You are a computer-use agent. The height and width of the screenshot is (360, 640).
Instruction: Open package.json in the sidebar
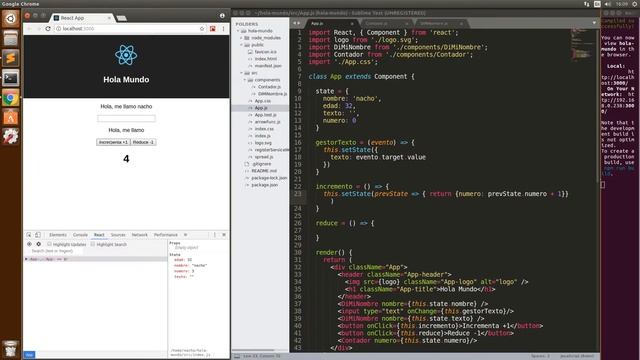coord(264,185)
